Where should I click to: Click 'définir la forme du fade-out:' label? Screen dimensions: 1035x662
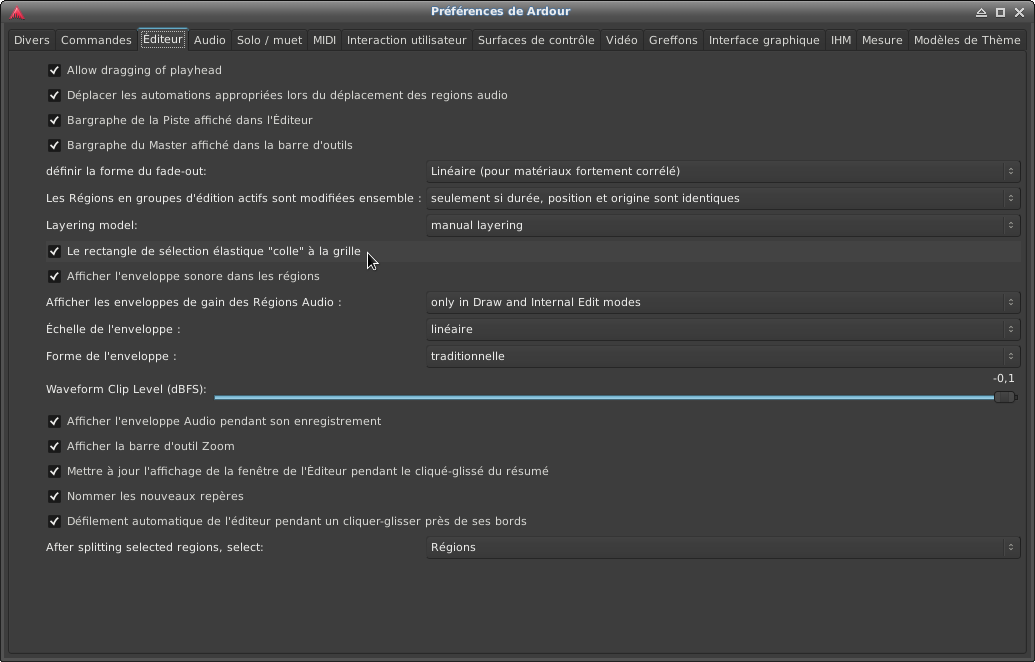coord(126,172)
